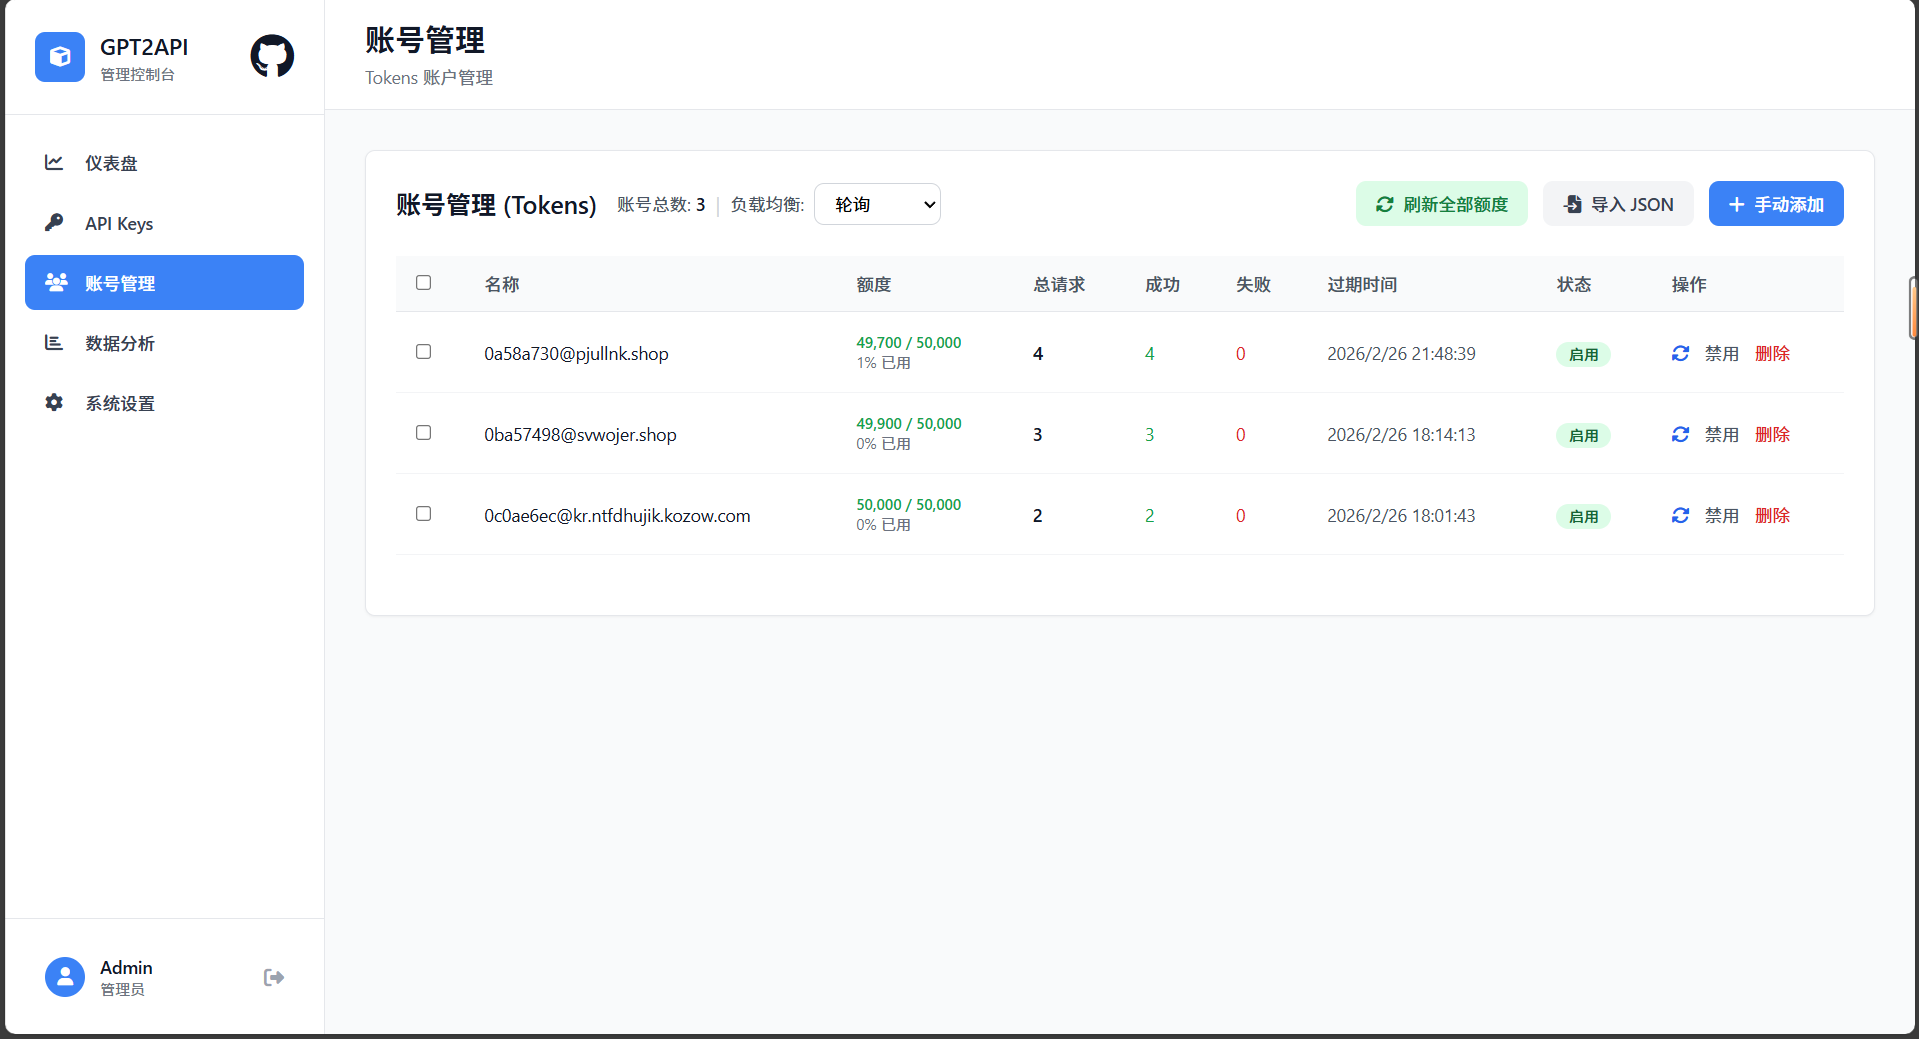Click the GitHub icon in the header
The width and height of the screenshot is (1919, 1039).
[271, 56]
